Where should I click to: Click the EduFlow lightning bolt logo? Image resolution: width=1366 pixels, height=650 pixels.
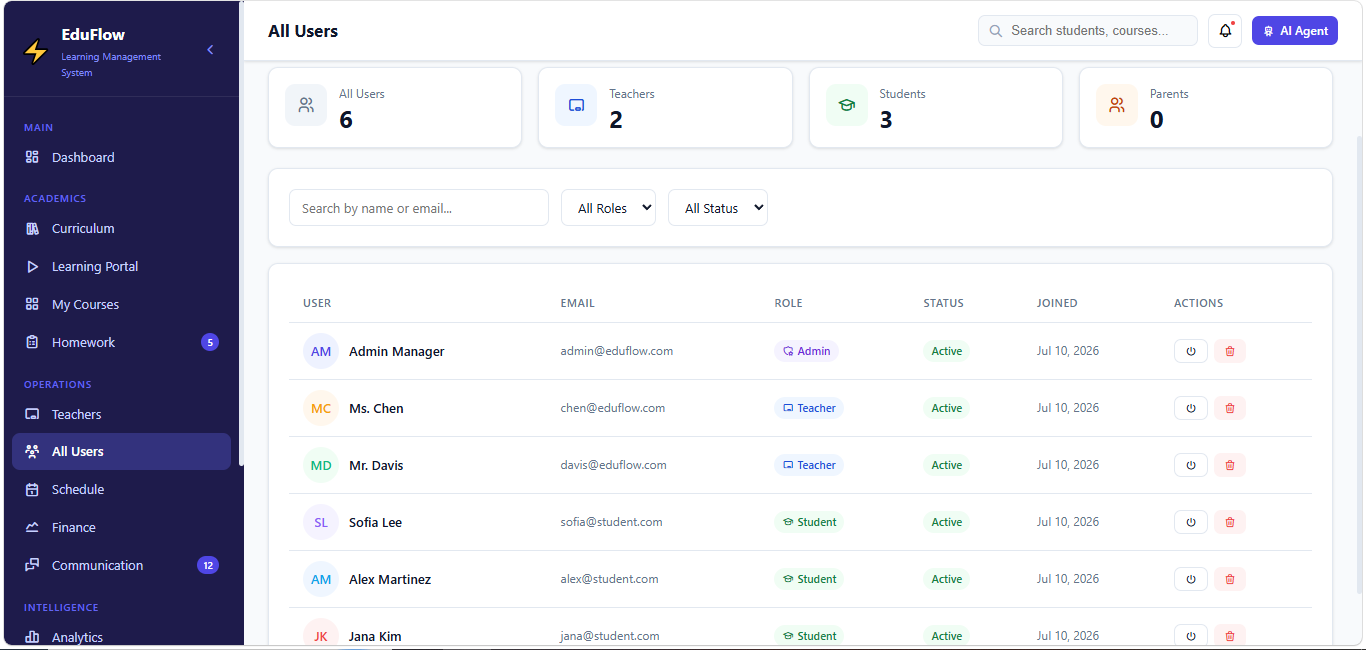pyautogui.click(x=35, y=51)
